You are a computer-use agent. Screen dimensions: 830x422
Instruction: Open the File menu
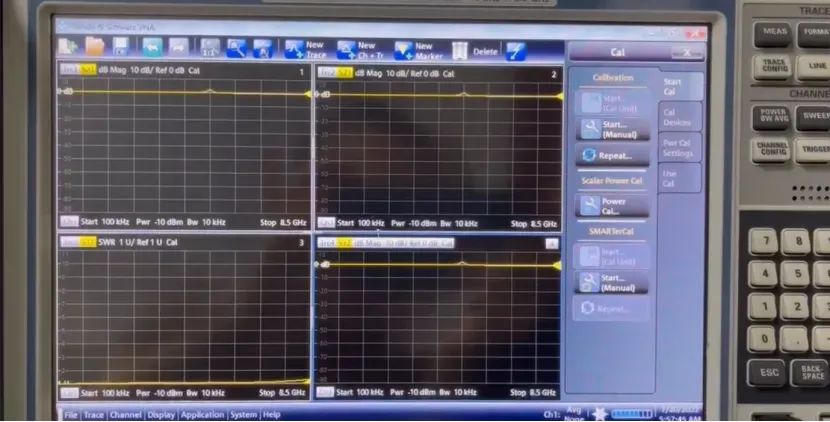pos(71,415)
